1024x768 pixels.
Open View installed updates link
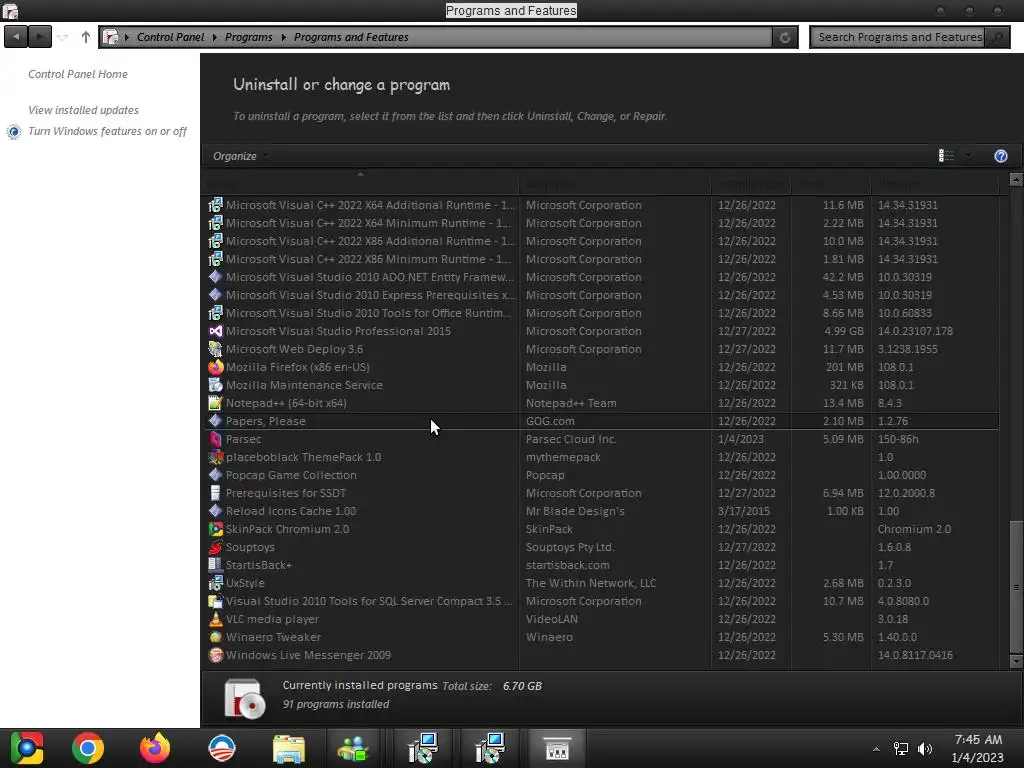[84, 110]
